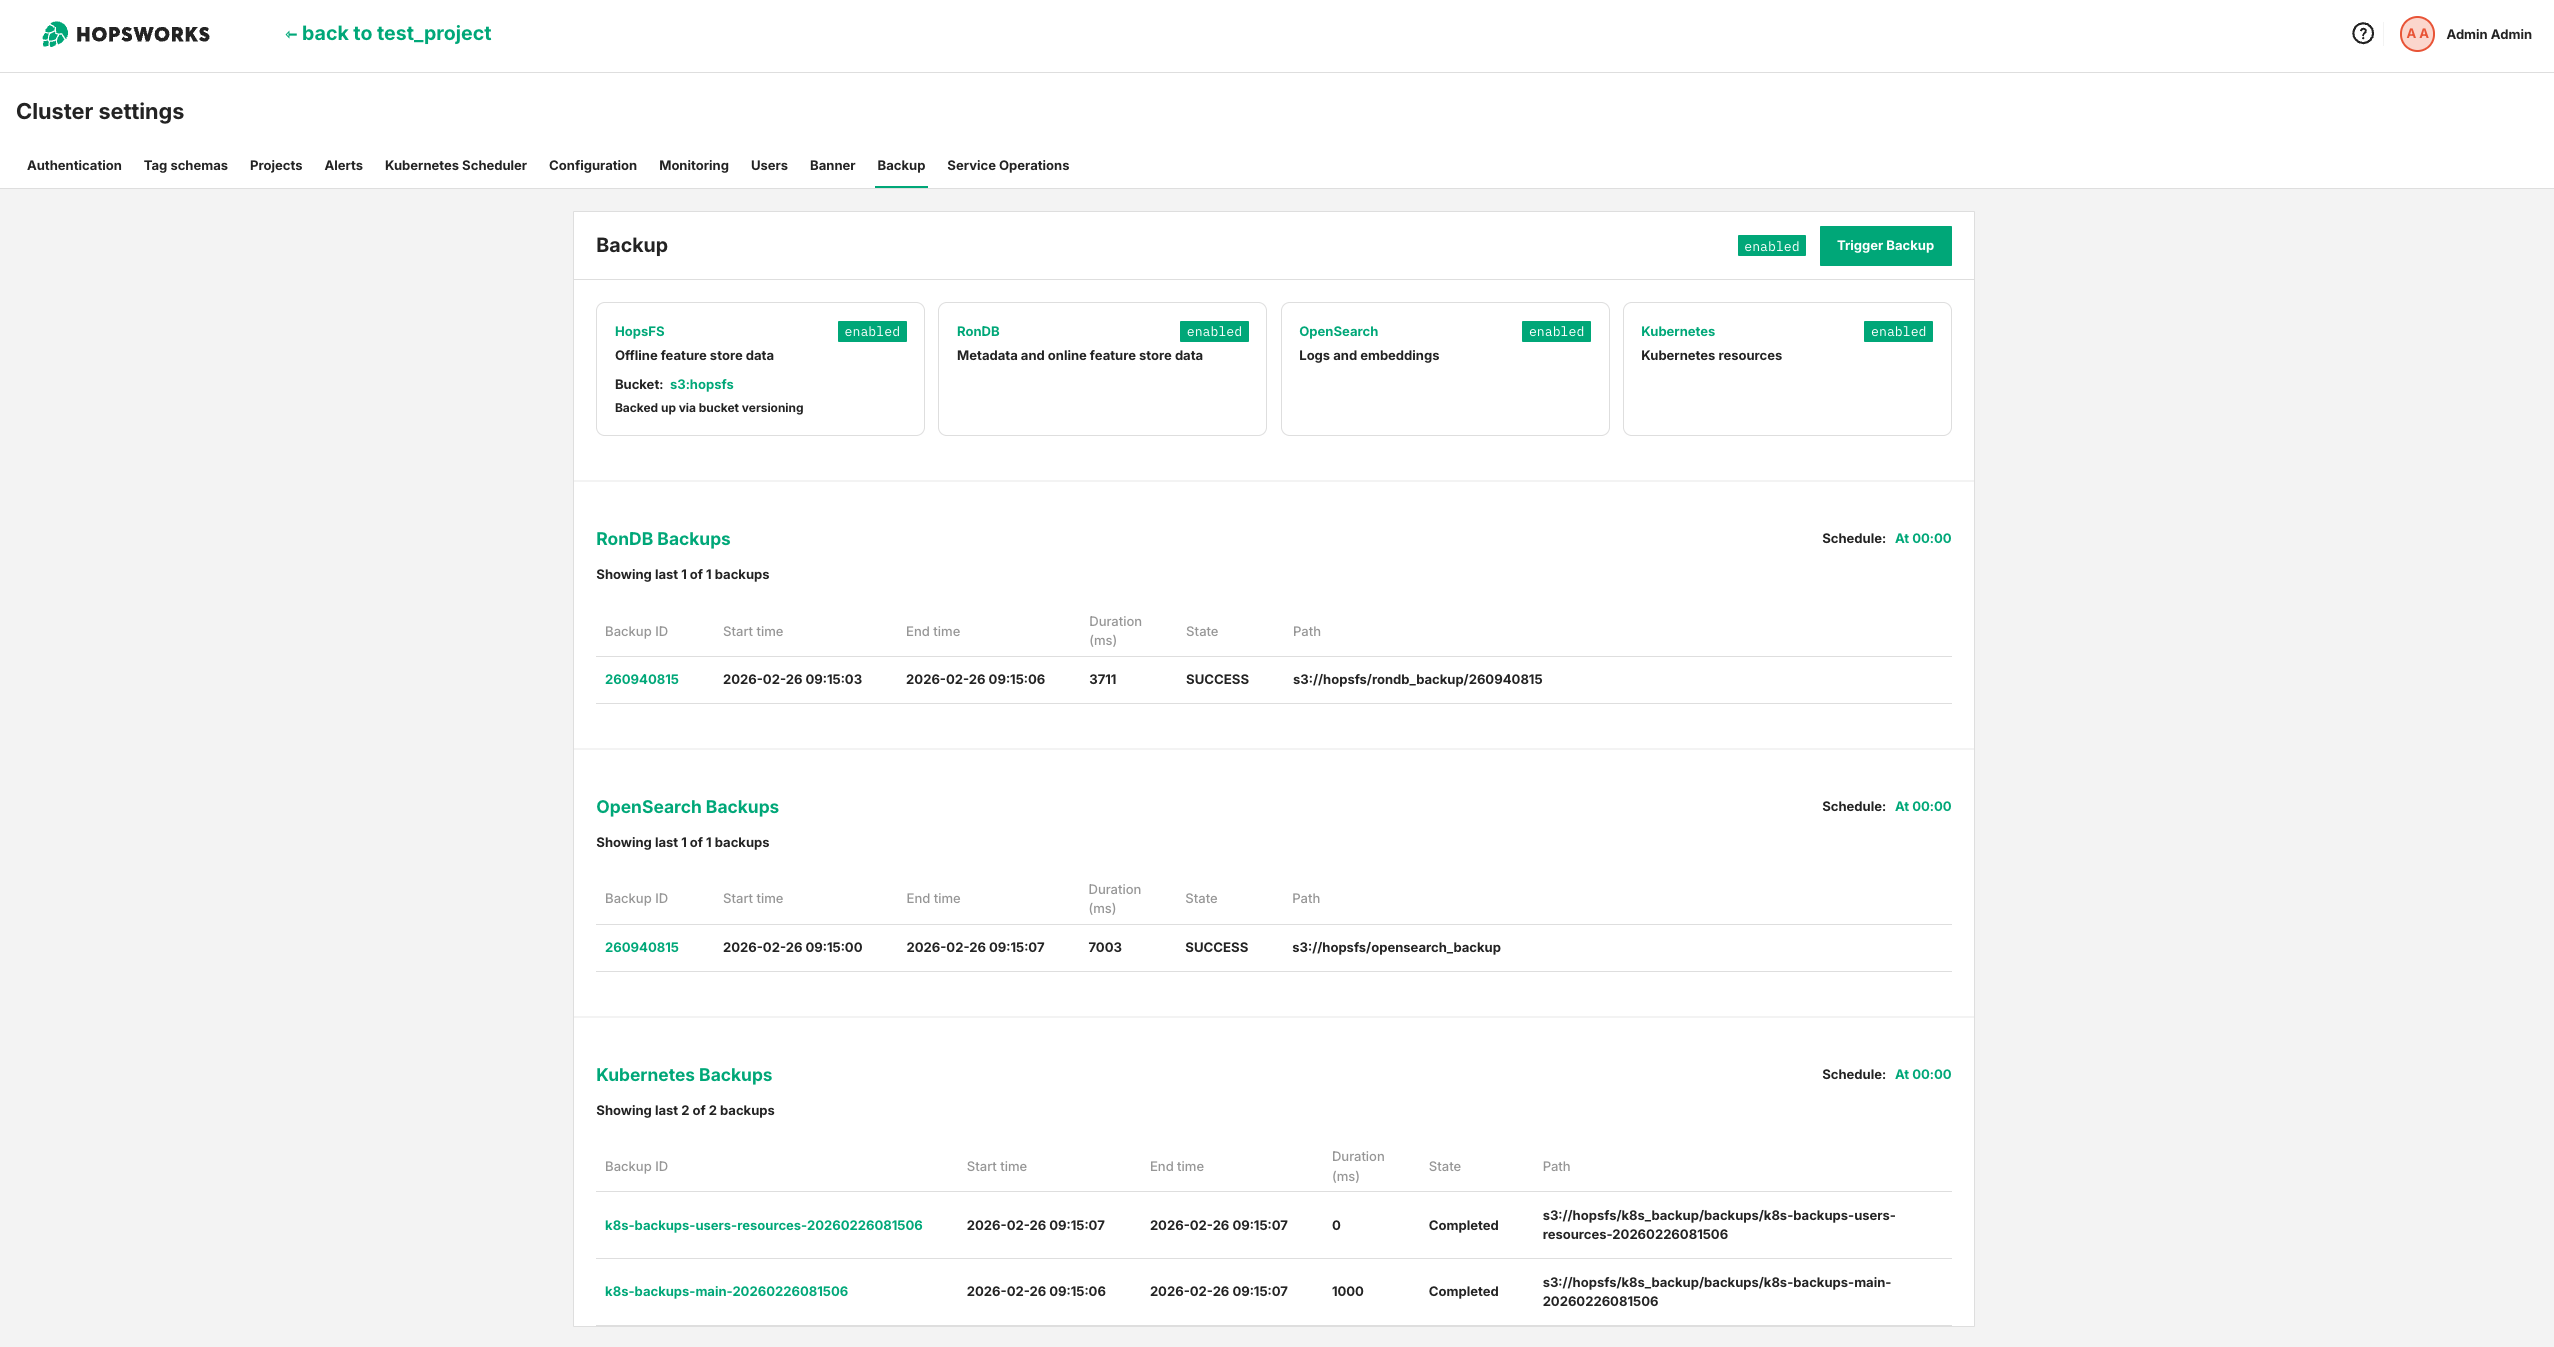Open the s3:hopsfs bucket link

pyautogui.click(x=702, y=385)
